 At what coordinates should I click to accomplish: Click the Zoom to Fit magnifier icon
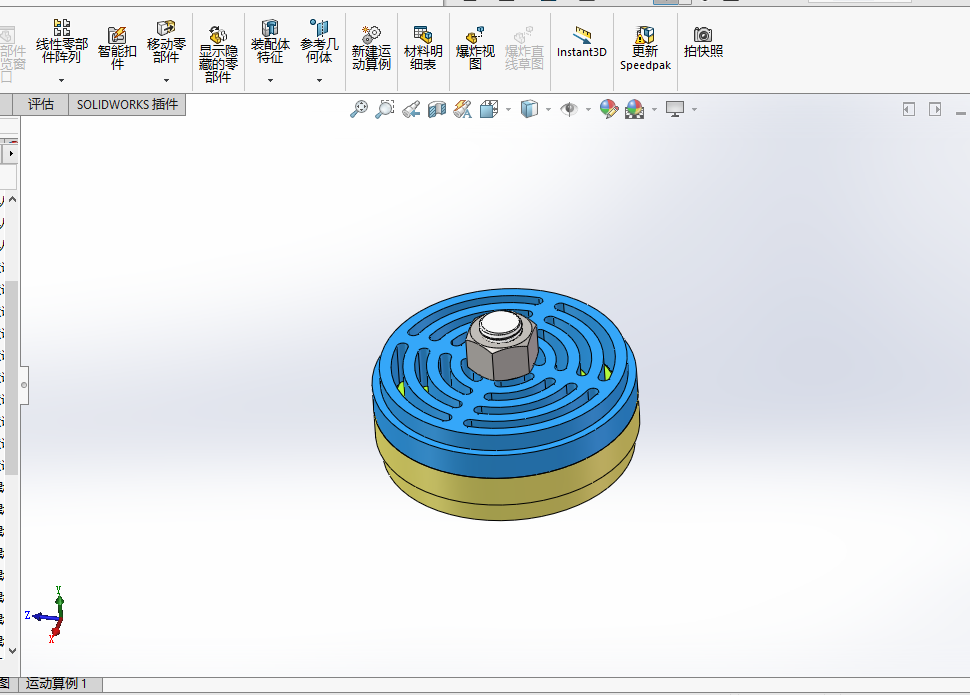click(x=359, y=110)
